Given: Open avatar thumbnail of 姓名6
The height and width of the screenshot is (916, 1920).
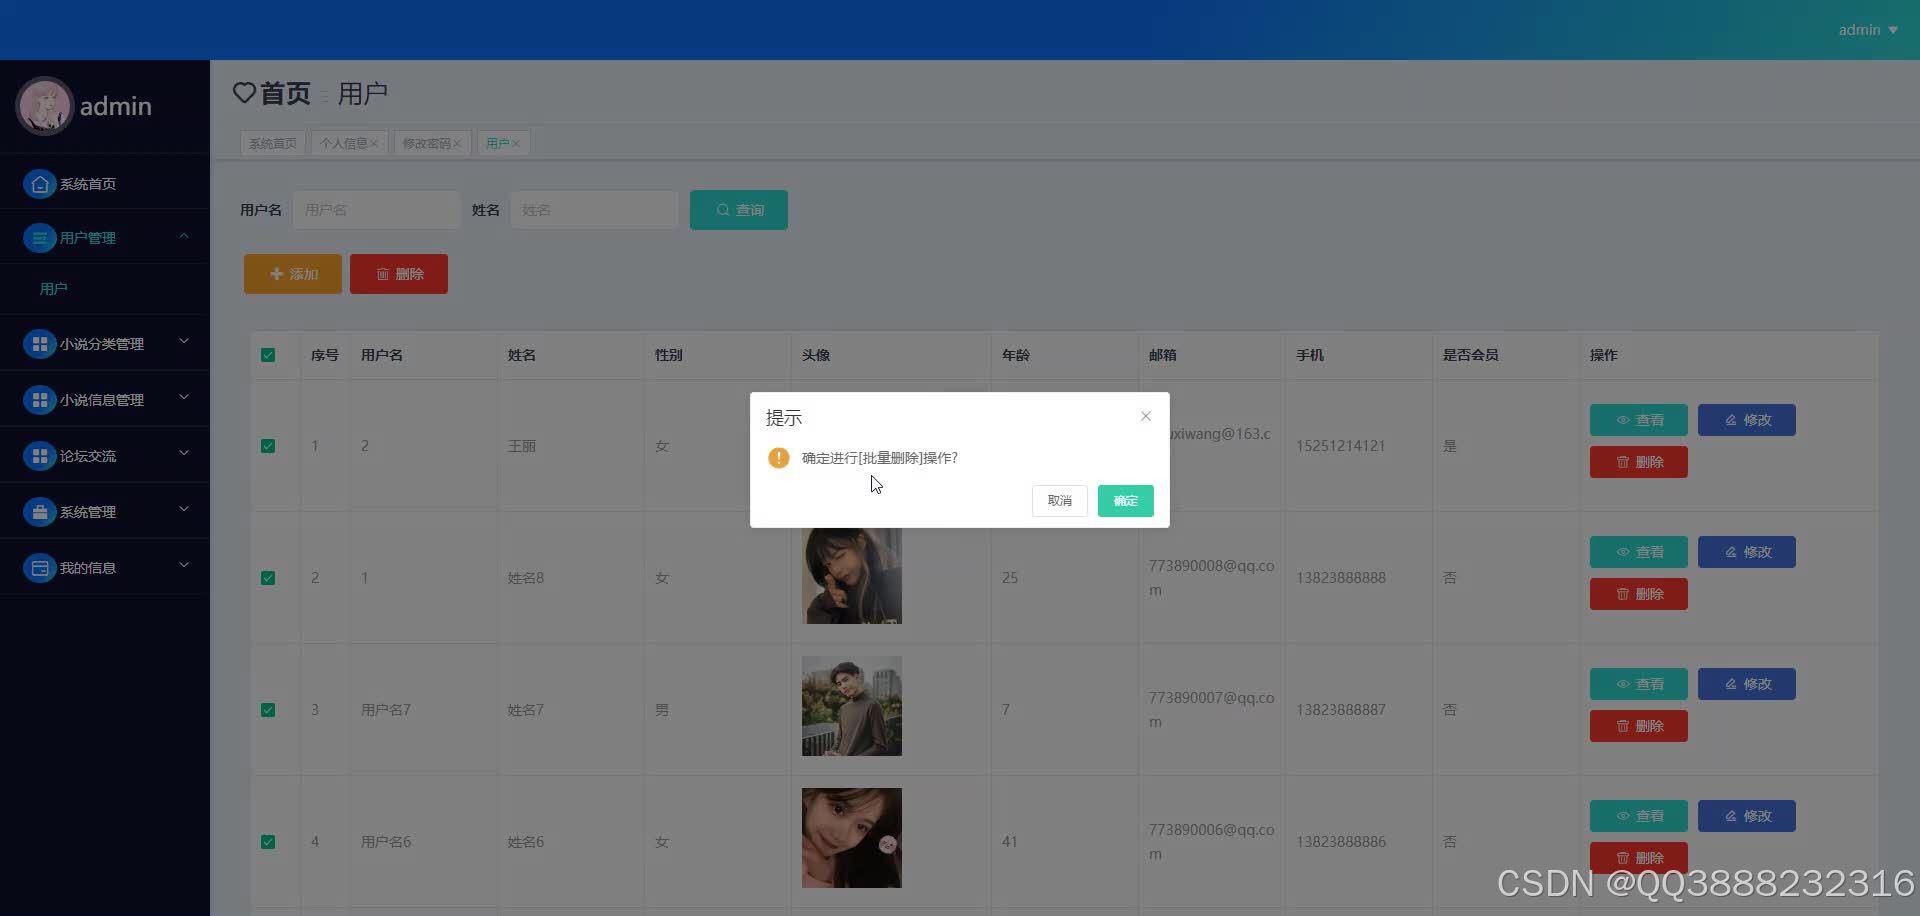Looking at the screenshot, I should 852,838.
